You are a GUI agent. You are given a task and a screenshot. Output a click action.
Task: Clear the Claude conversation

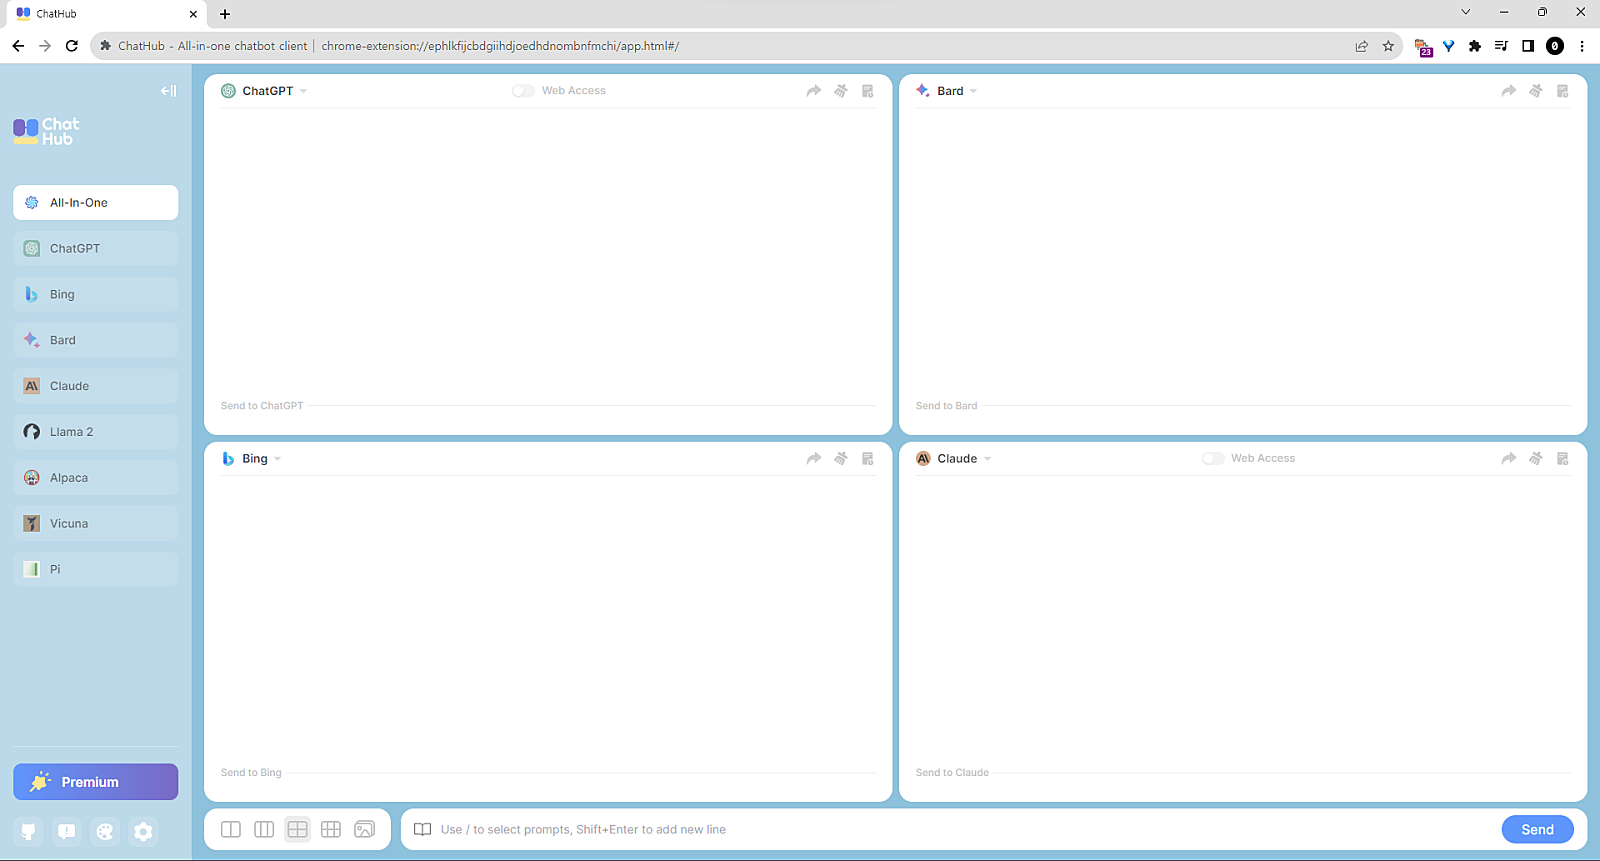(1536, 459)
